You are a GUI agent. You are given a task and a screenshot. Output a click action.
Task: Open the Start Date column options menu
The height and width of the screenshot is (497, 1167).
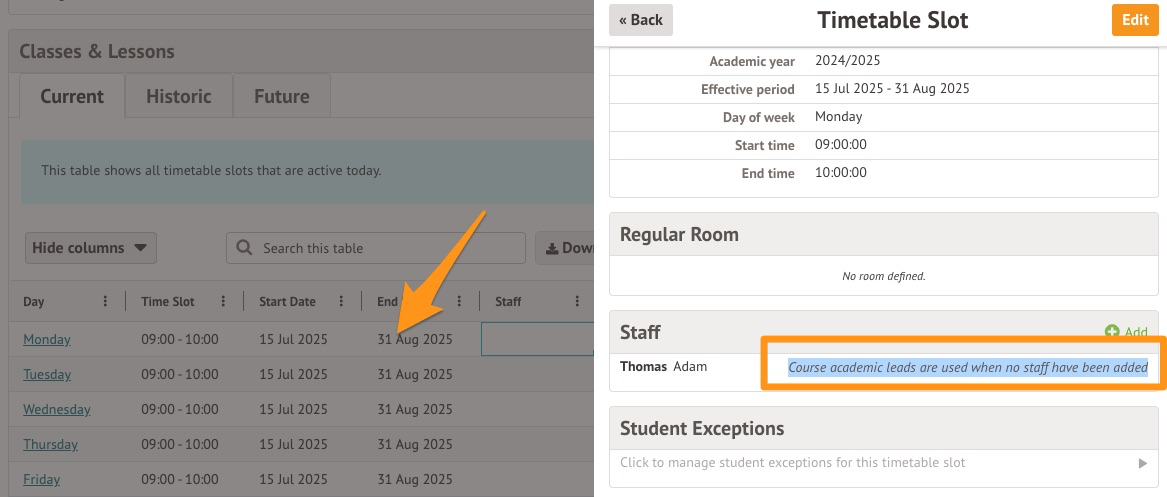342,302
